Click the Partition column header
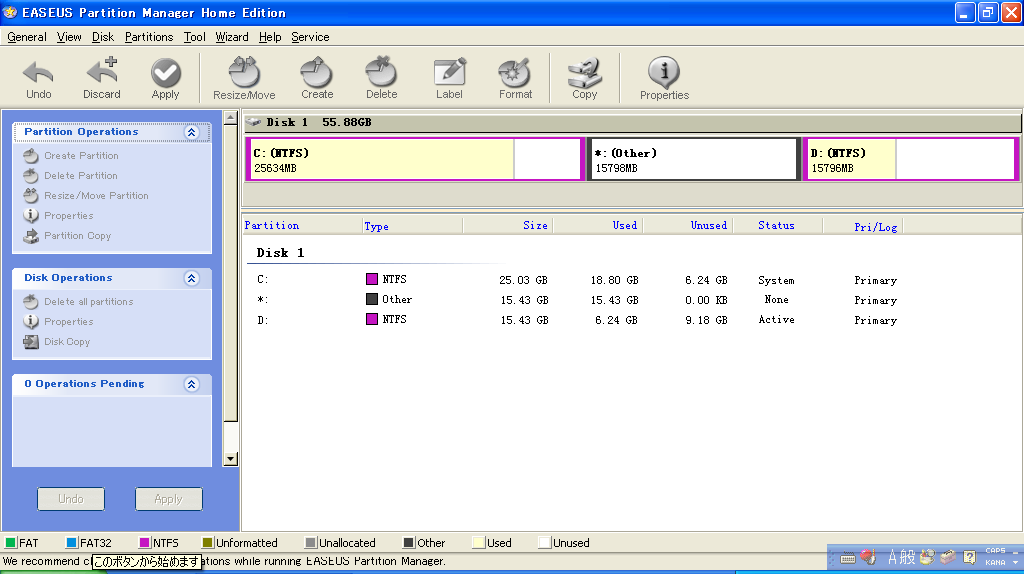Image resolution: width=1024 pixels, height=574 pixels. [302, 225]
